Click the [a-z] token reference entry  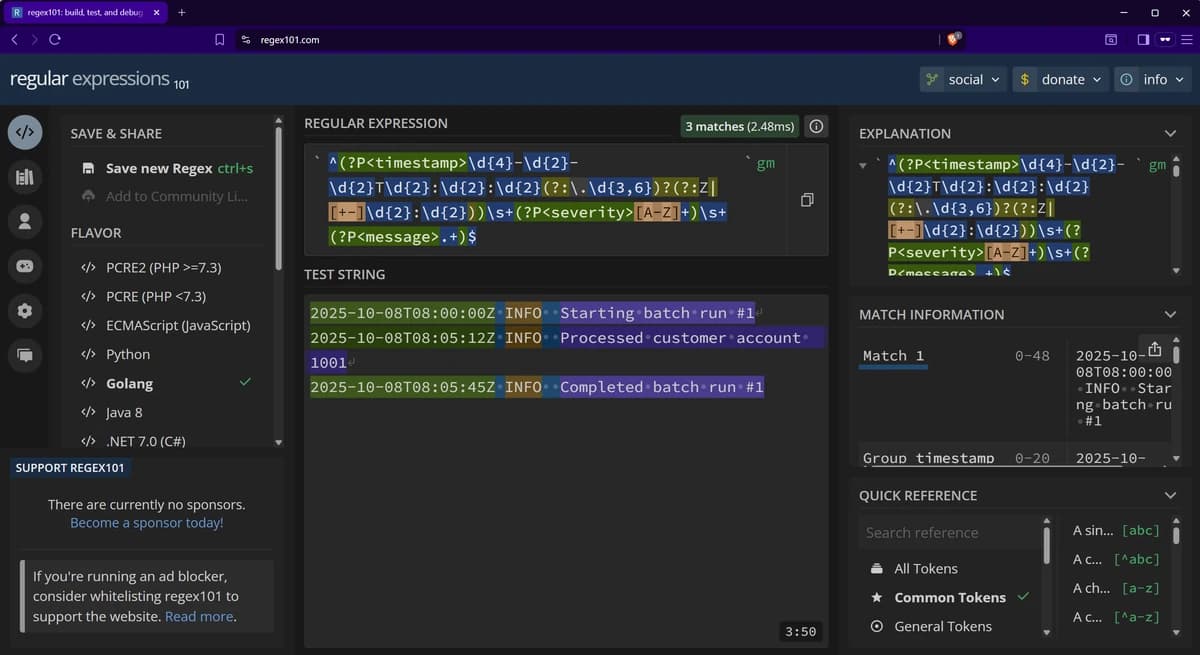pyautogui.click(x=1116, y=588)
